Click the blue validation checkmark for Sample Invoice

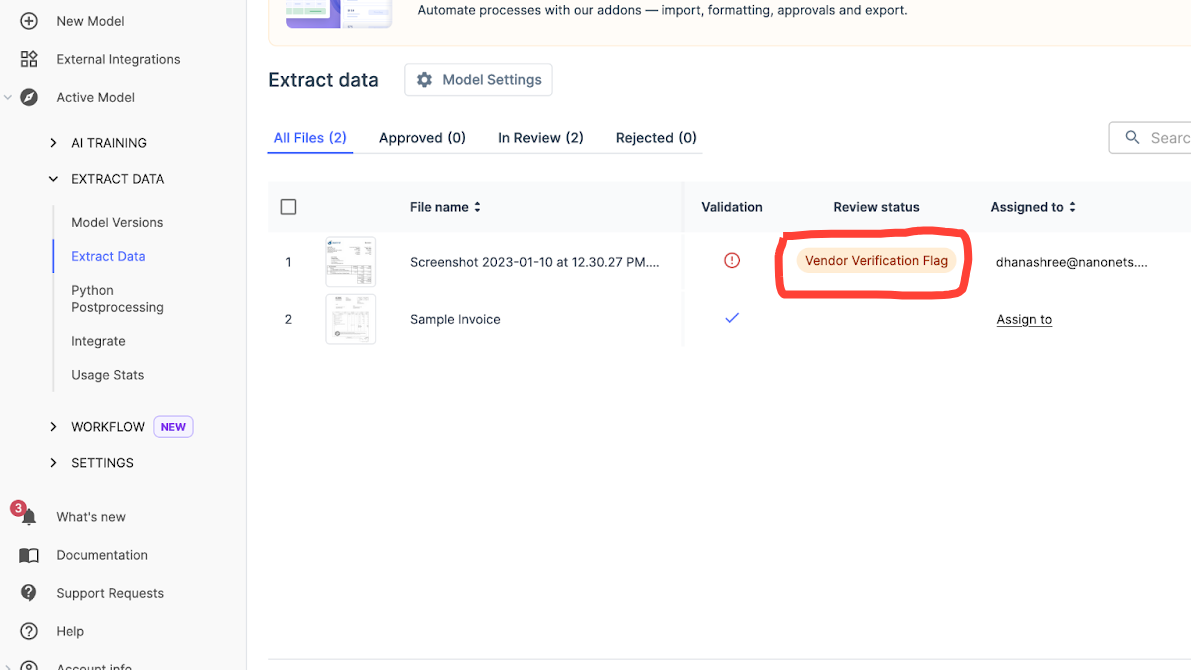tap(732, 318)
